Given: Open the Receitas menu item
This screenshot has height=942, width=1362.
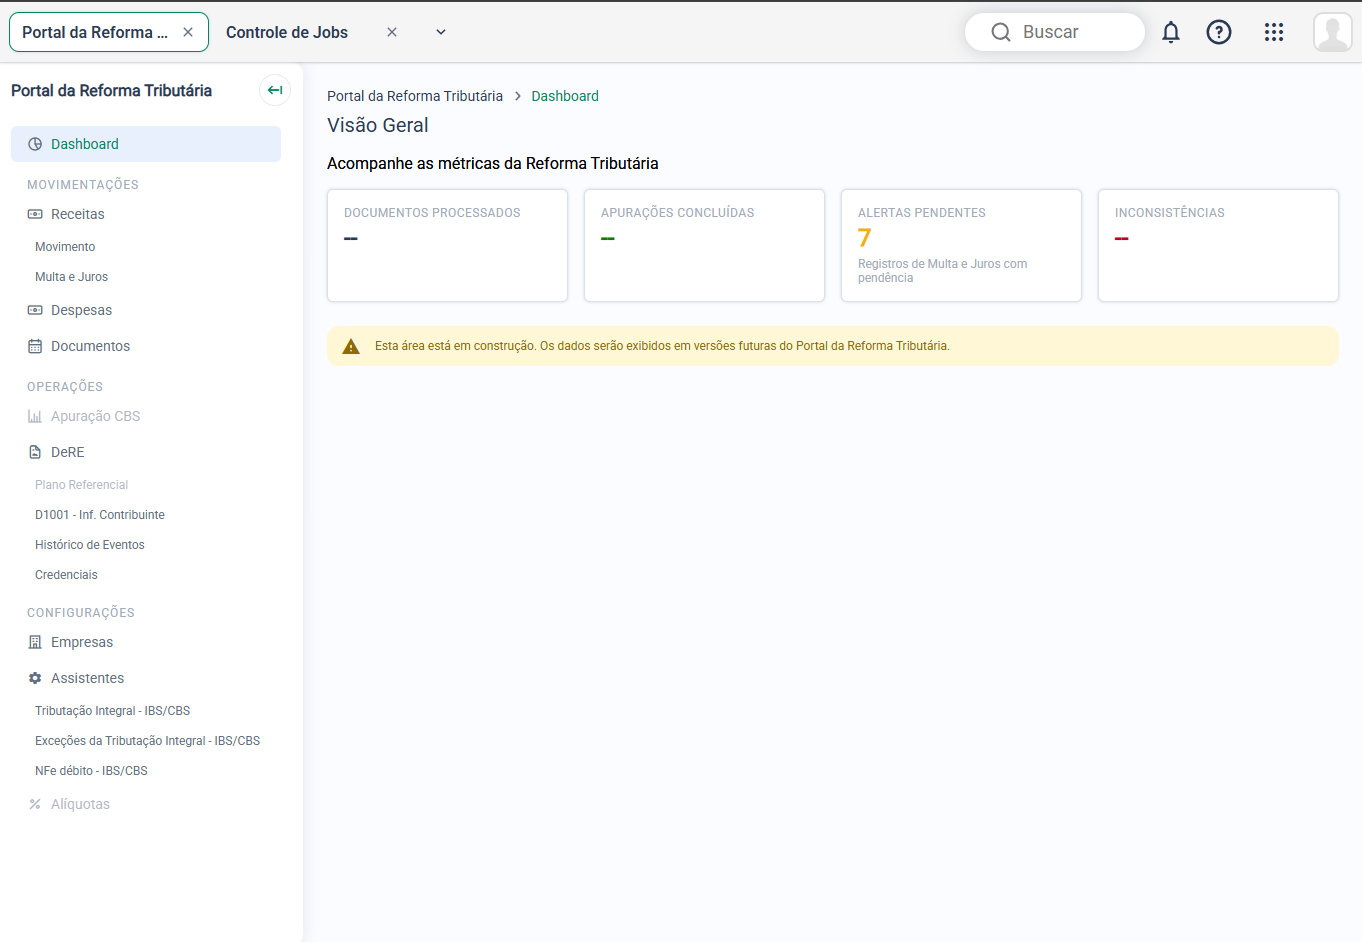Looking at the screenshot, I should pos(78,214).
